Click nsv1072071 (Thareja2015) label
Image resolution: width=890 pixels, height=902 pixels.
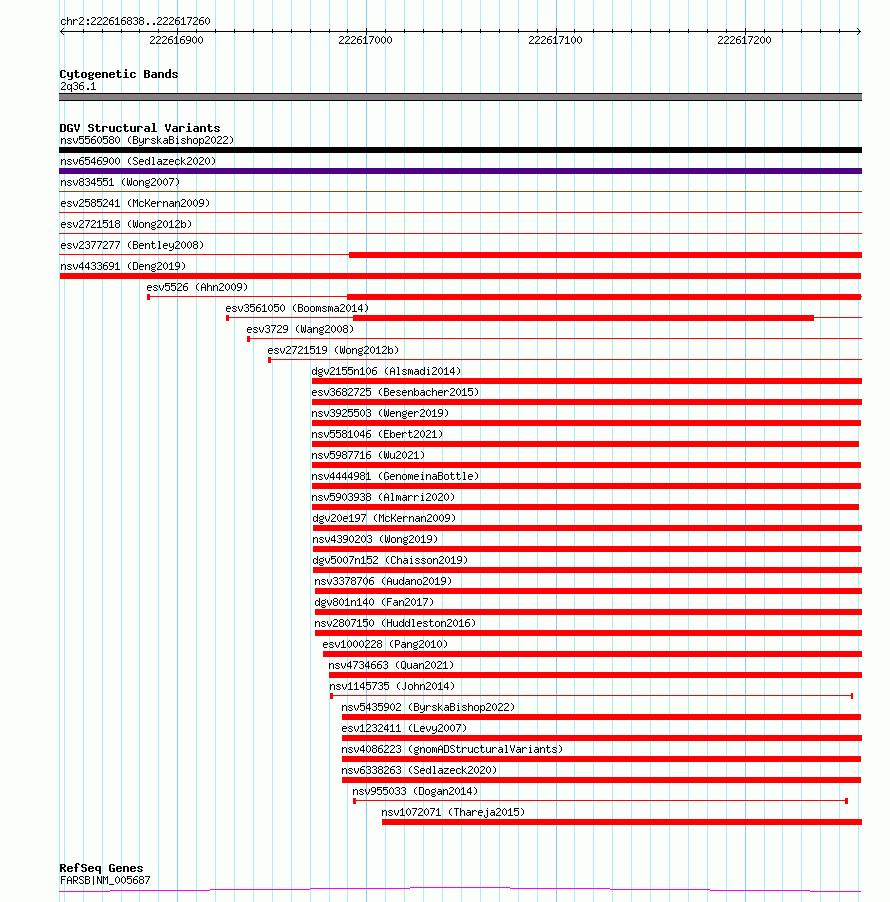click(453, 812)
